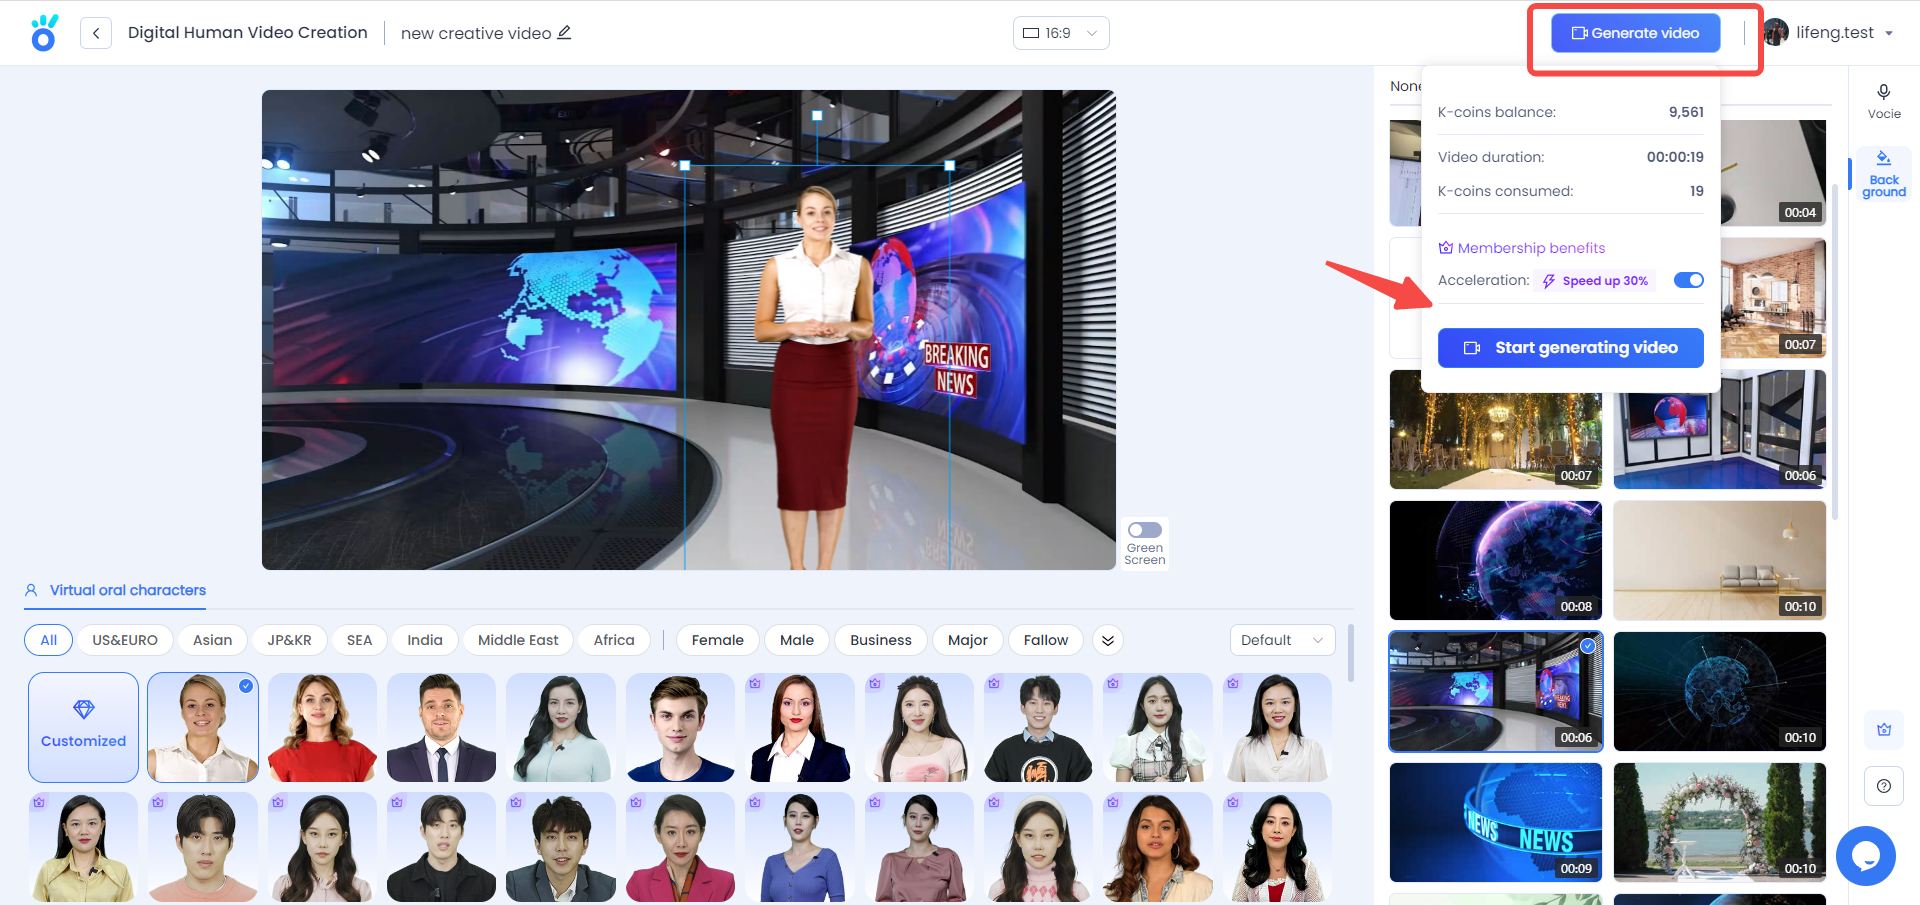
Task: Filter characters by Asian
Action: (212, 640)
